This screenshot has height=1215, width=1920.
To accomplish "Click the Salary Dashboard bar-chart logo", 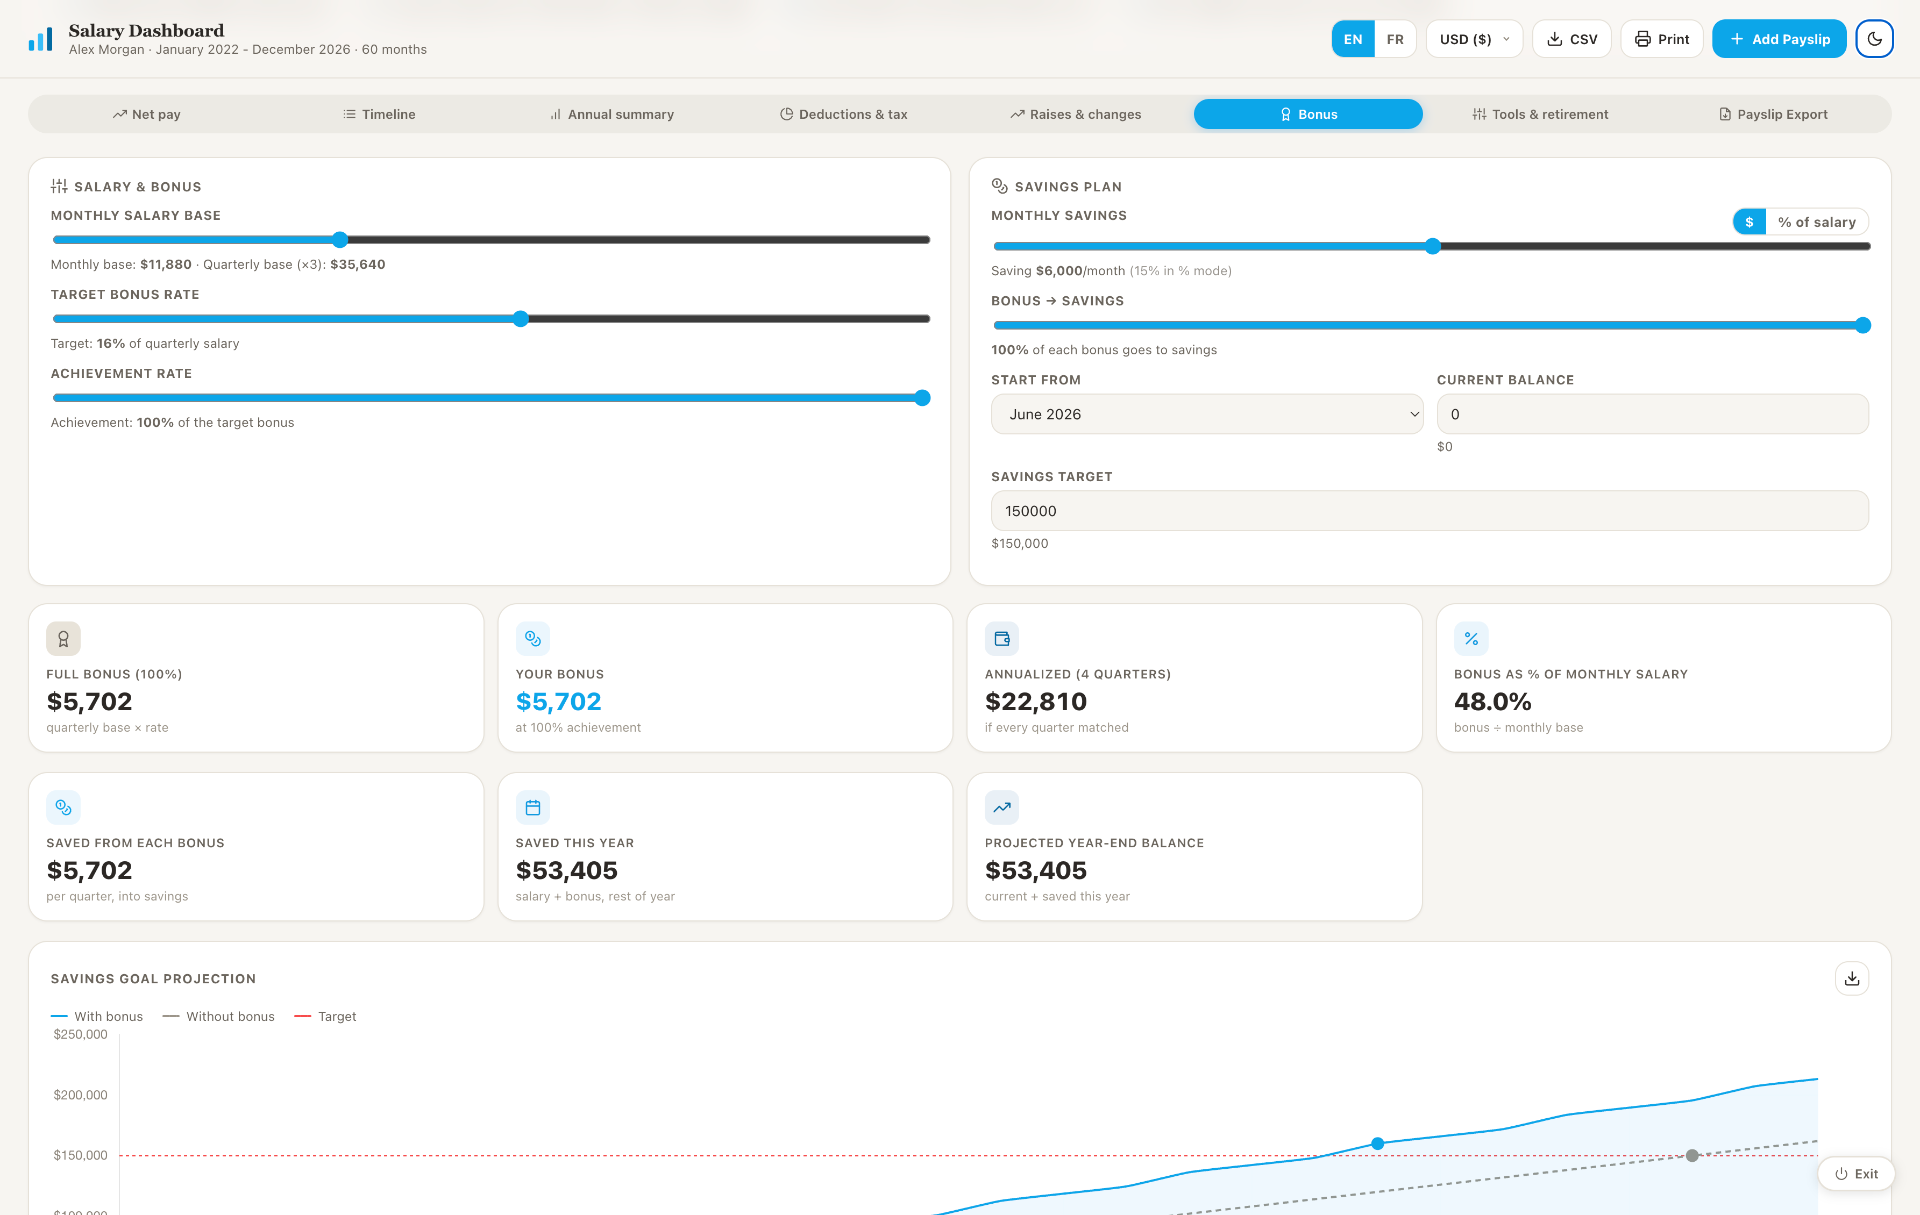I will tap(40, 39).
